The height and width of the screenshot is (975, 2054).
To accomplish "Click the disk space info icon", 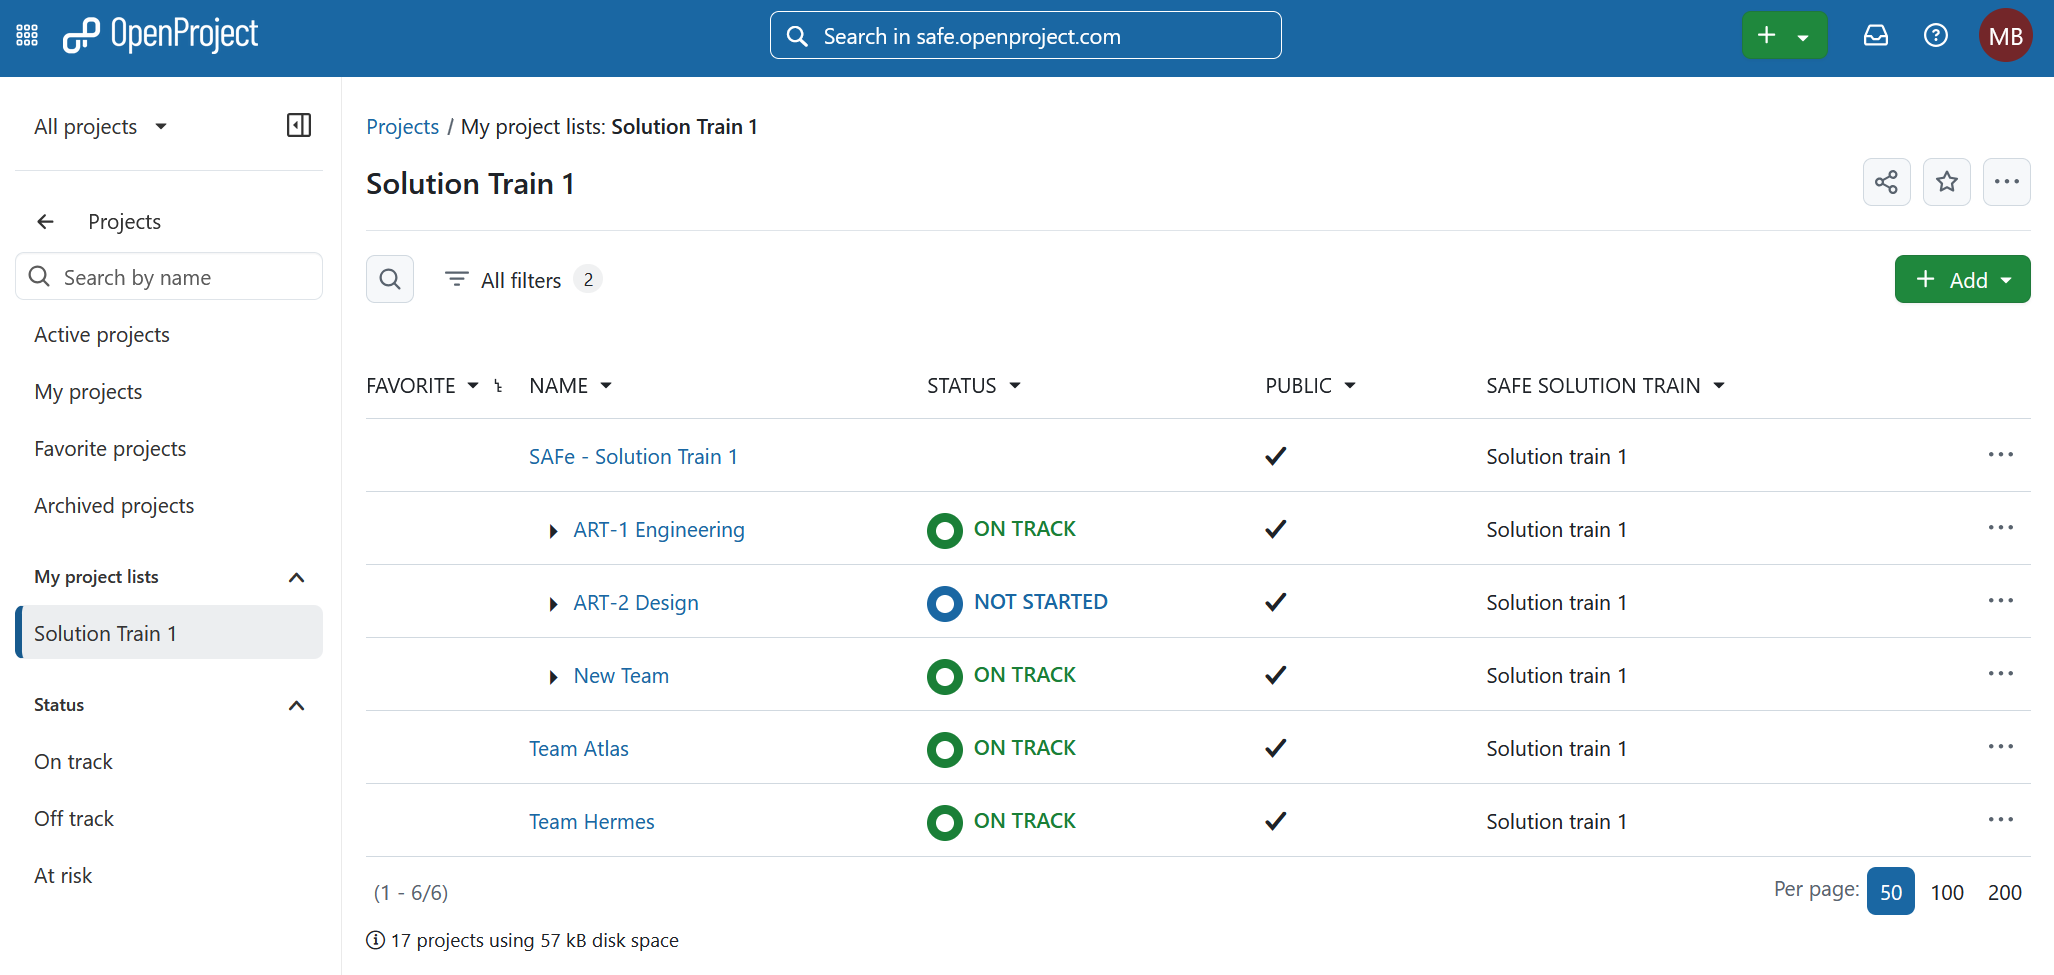I will pos(375,940).
